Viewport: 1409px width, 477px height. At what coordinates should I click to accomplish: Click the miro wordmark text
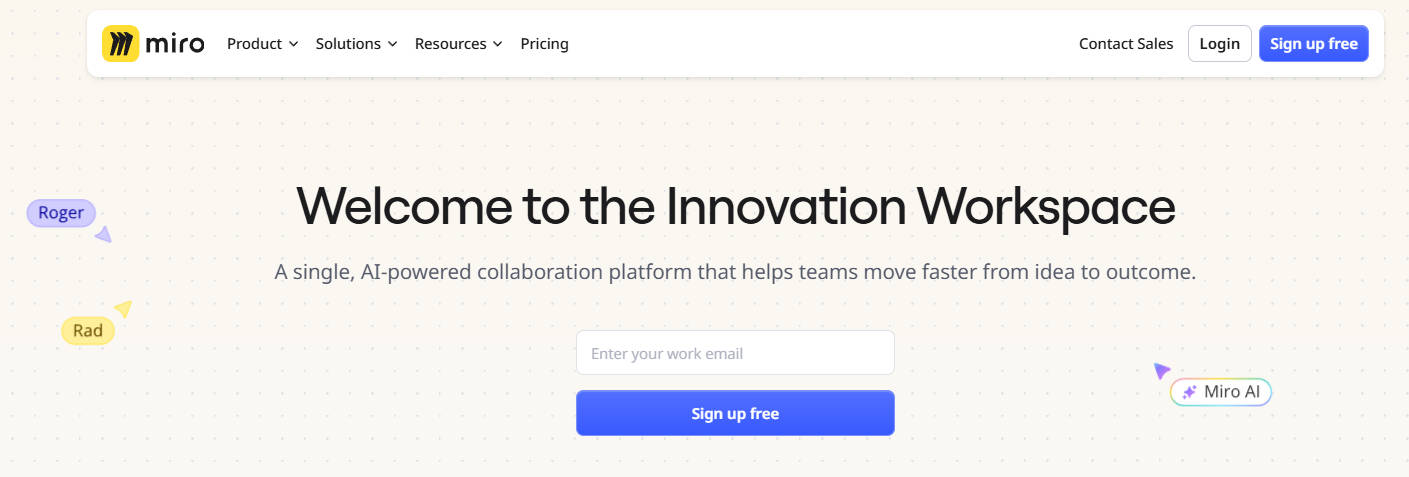coord(175,44)
